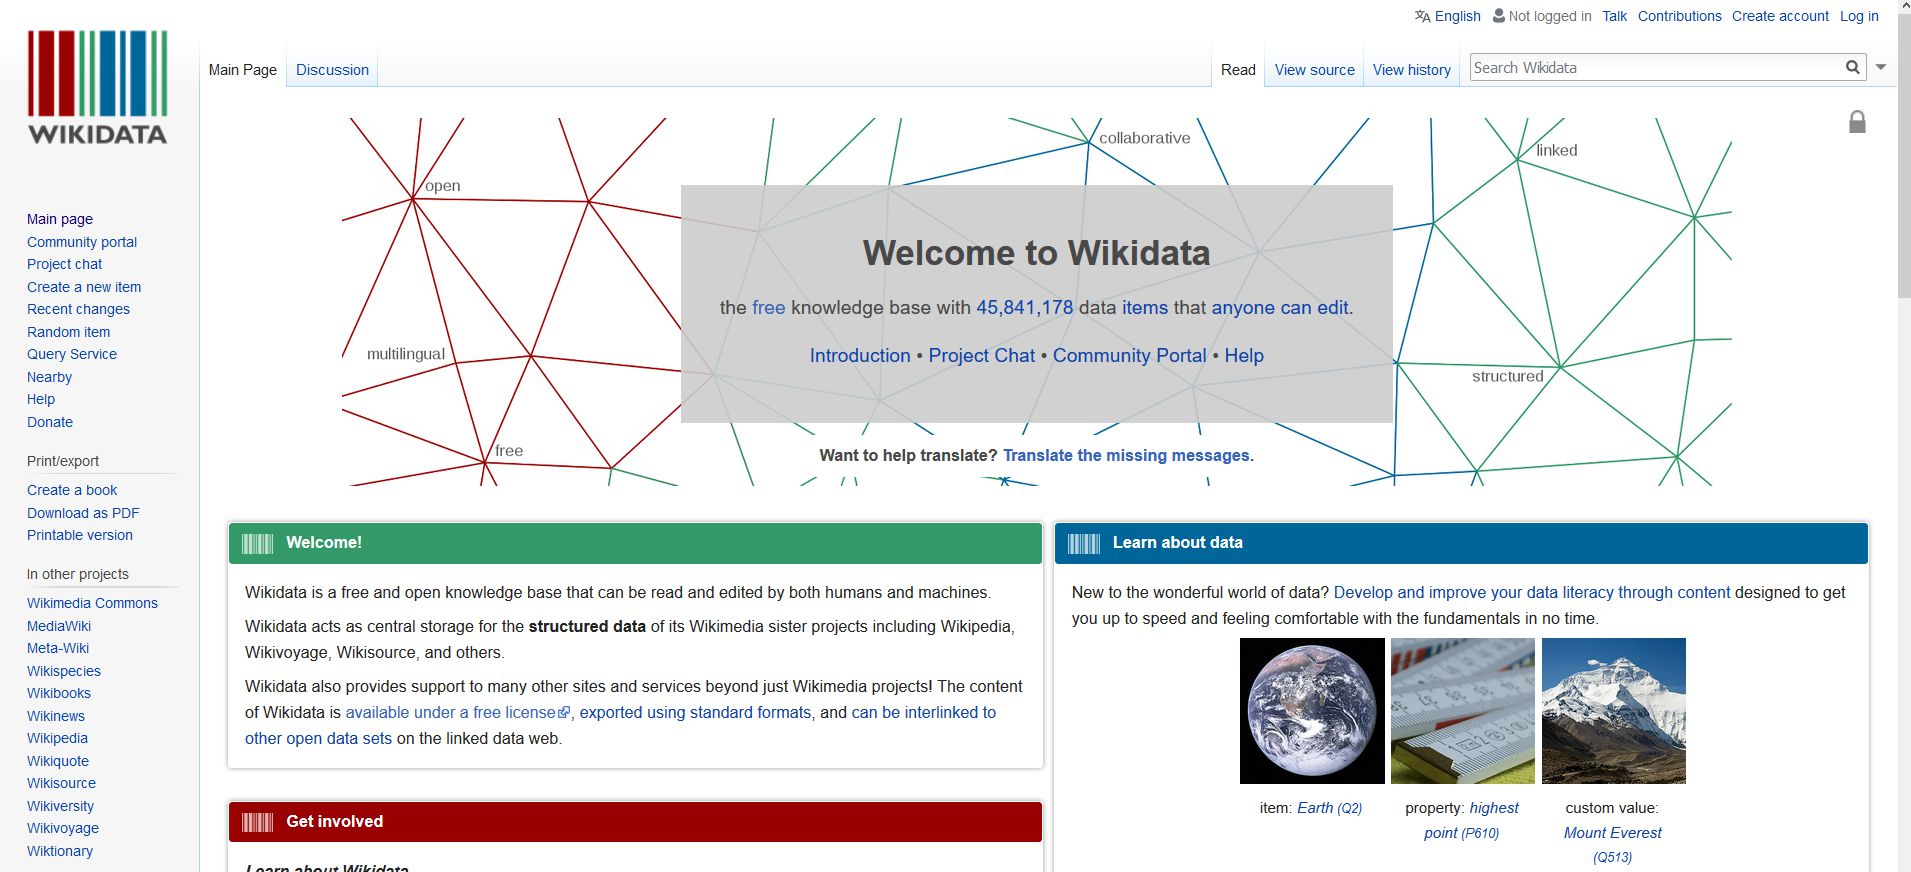Click the language icon beside English
The height and width of the screenshot is (872, 1911).
1422,16
